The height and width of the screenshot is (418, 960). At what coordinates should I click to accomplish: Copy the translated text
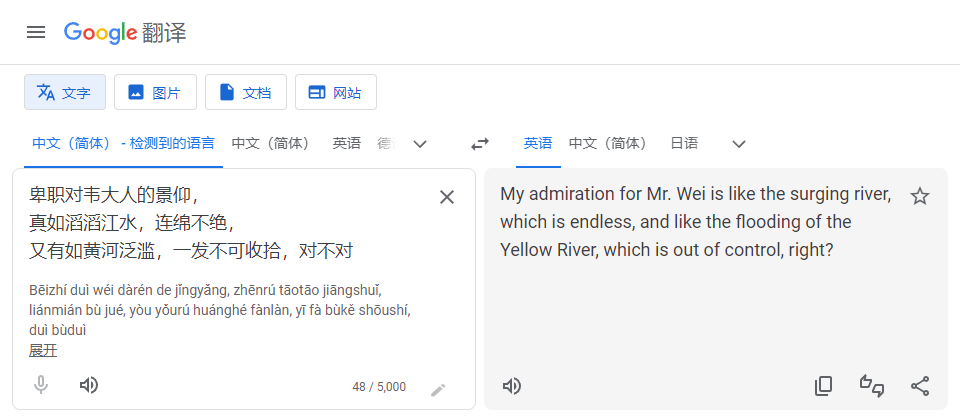tap(823, 386)
